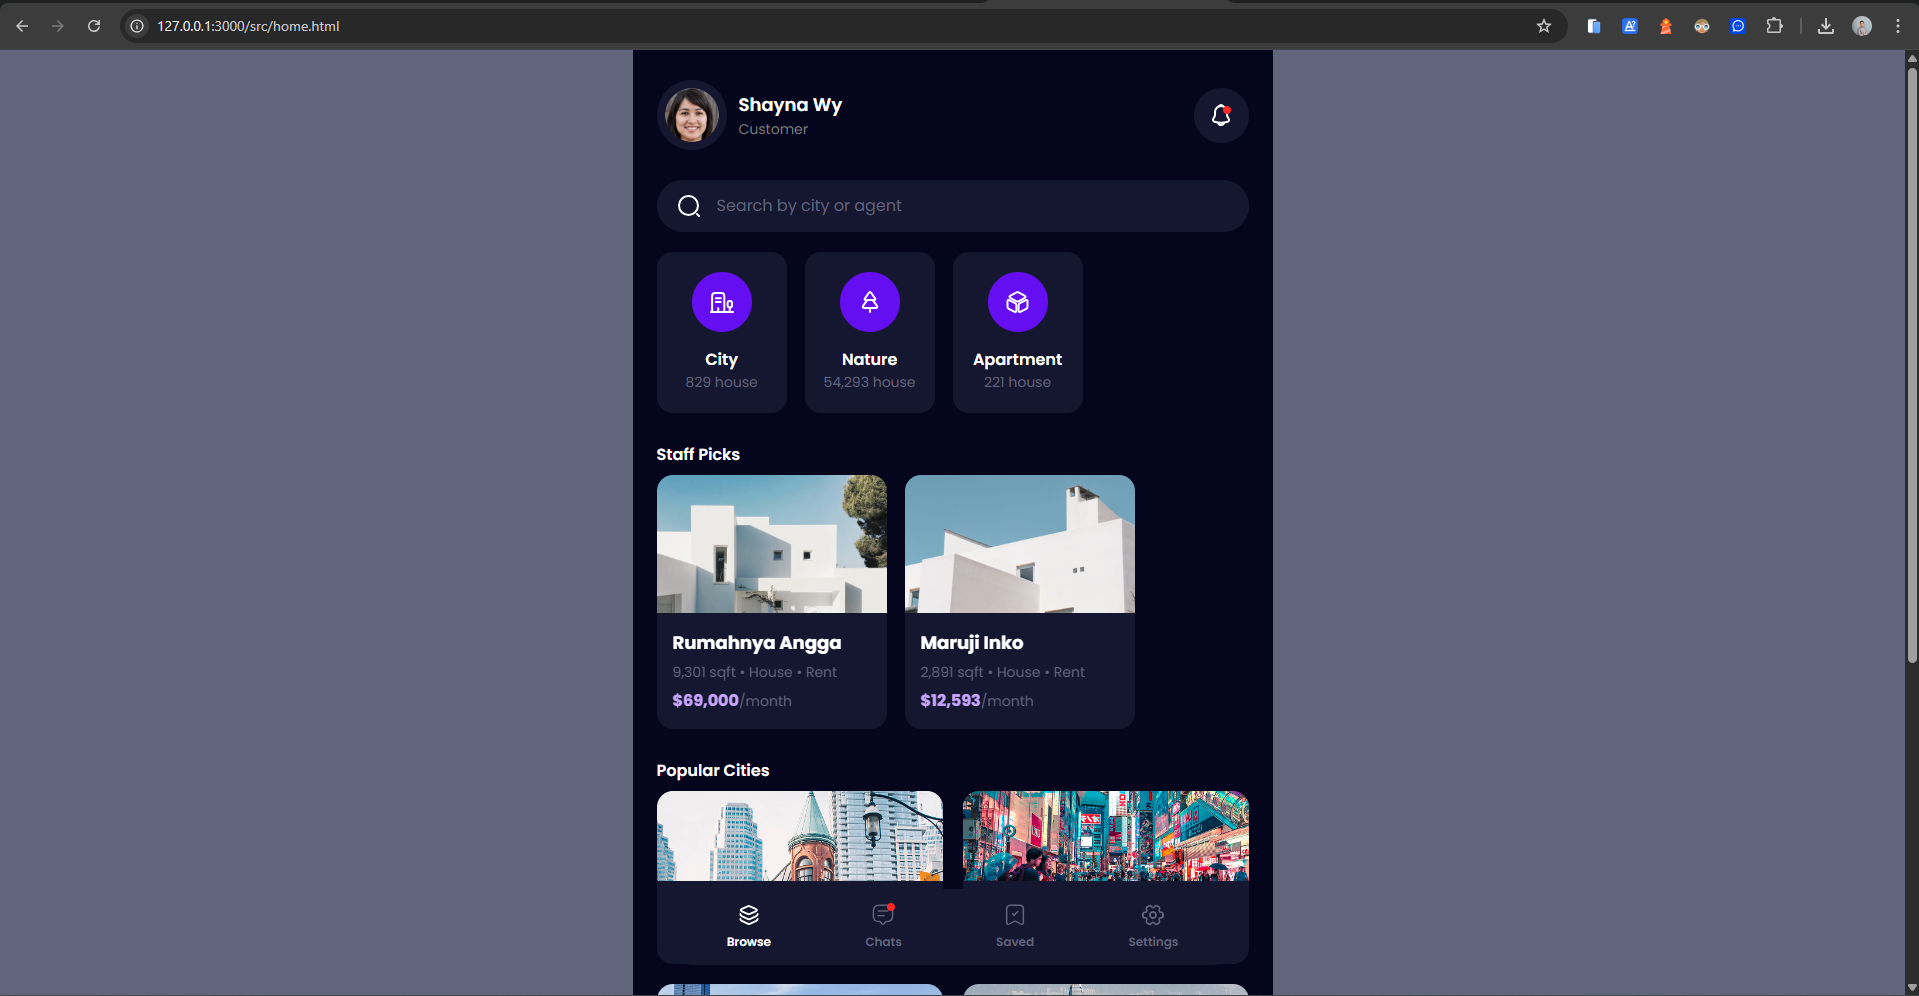The width and height of the screenshot is (1919, 996).
Task: Select the City category icon
Action: [x=721, y=301]
